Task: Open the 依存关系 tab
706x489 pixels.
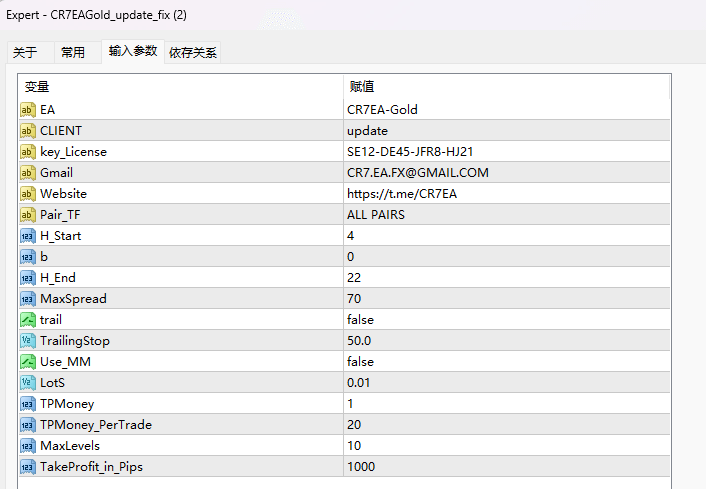Action: click(193, 53)
